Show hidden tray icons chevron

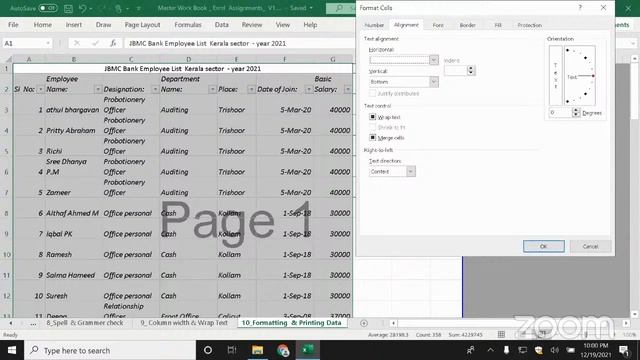pos(491,350)
